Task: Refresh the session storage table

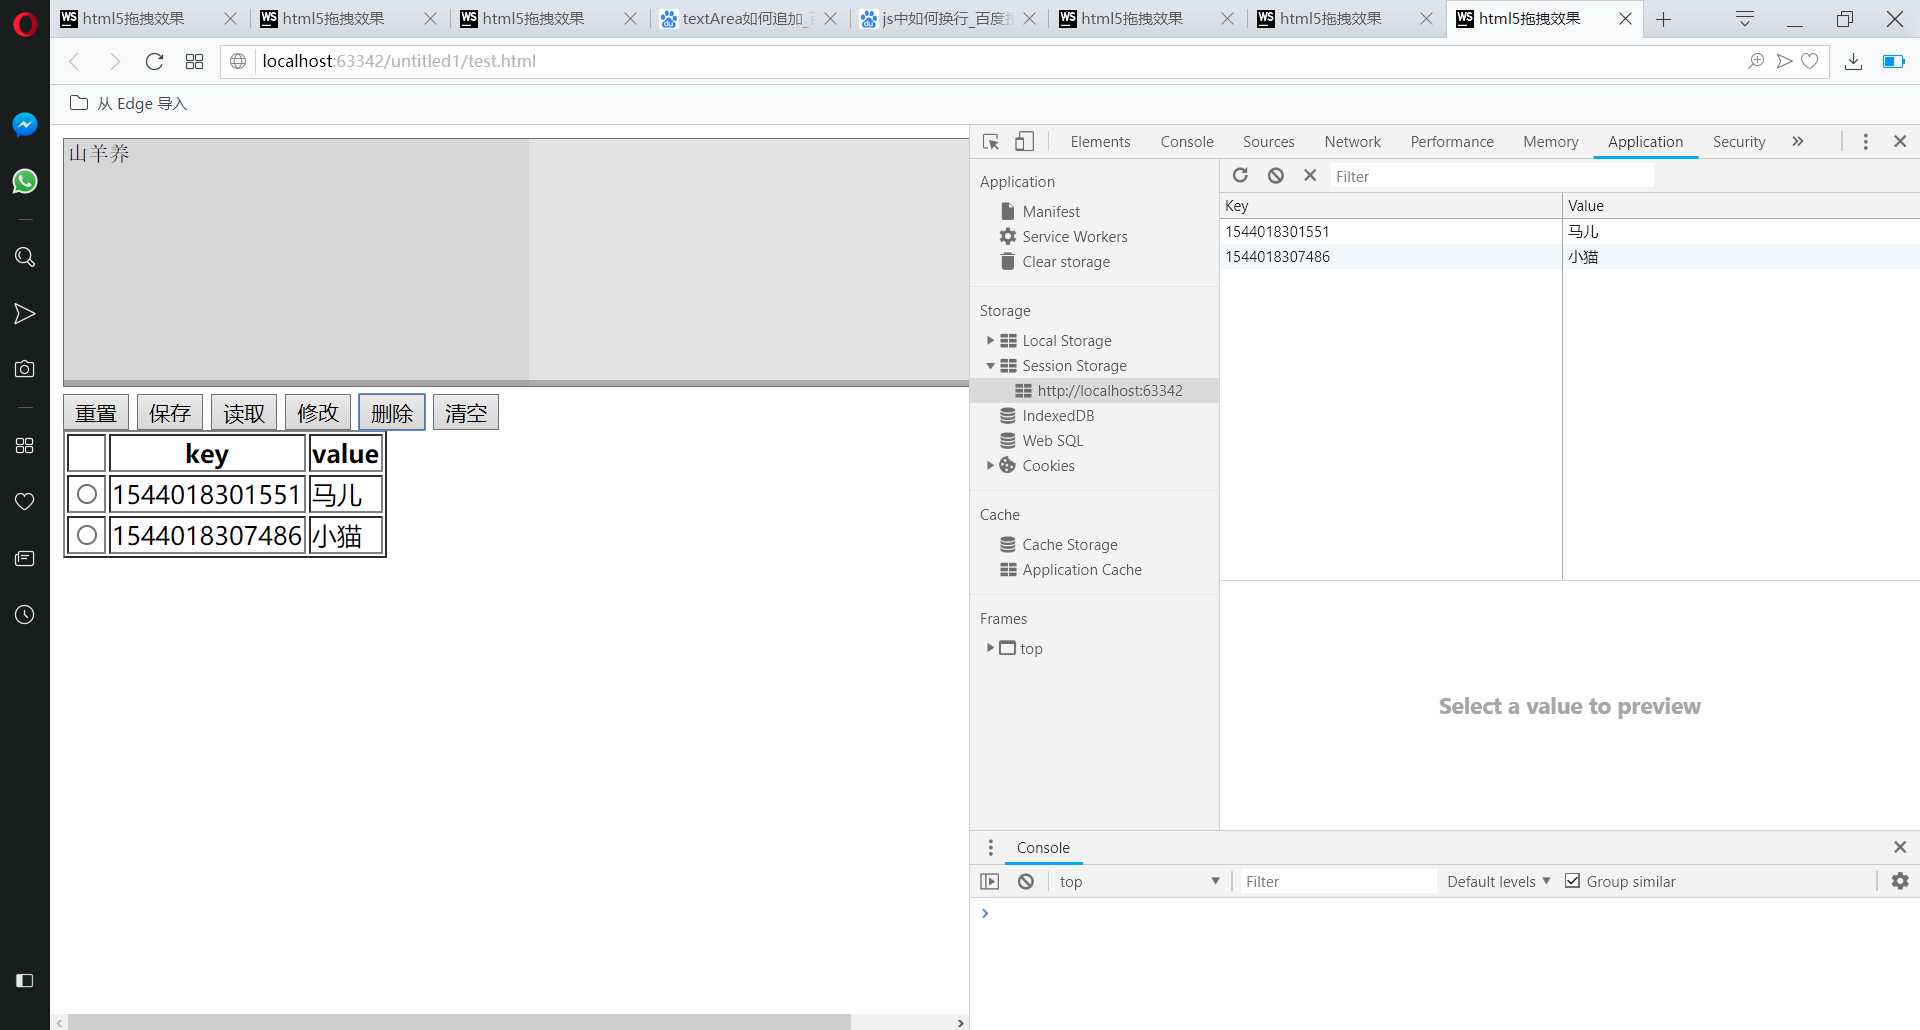Action: point(1240,176)
